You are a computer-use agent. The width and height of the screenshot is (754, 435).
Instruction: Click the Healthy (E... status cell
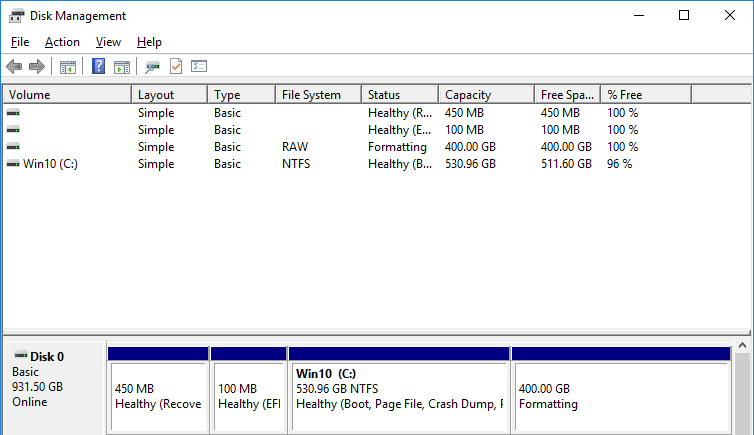400,130
